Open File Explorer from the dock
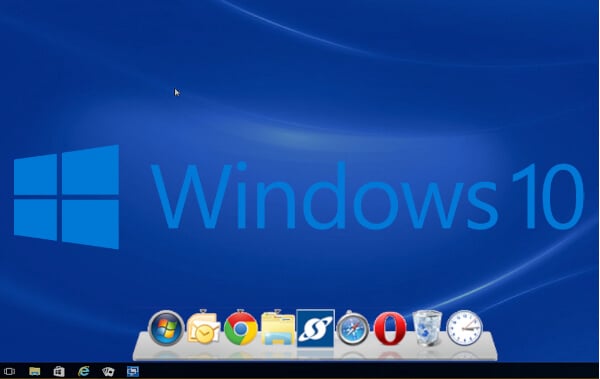 (x=278, y=328)
